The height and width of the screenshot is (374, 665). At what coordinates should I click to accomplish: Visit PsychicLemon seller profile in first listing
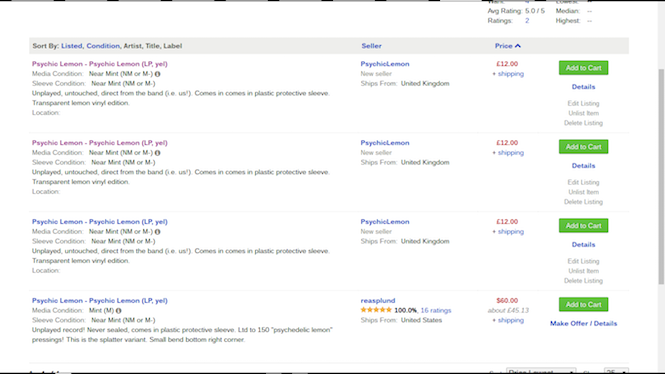(x=385, y=64)
